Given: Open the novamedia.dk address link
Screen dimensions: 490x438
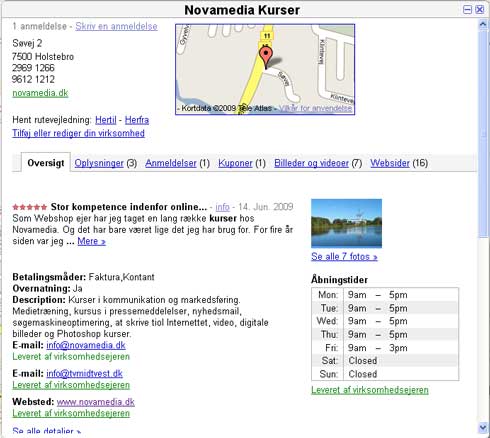Looking at the screenshot, I should (40, 93).
